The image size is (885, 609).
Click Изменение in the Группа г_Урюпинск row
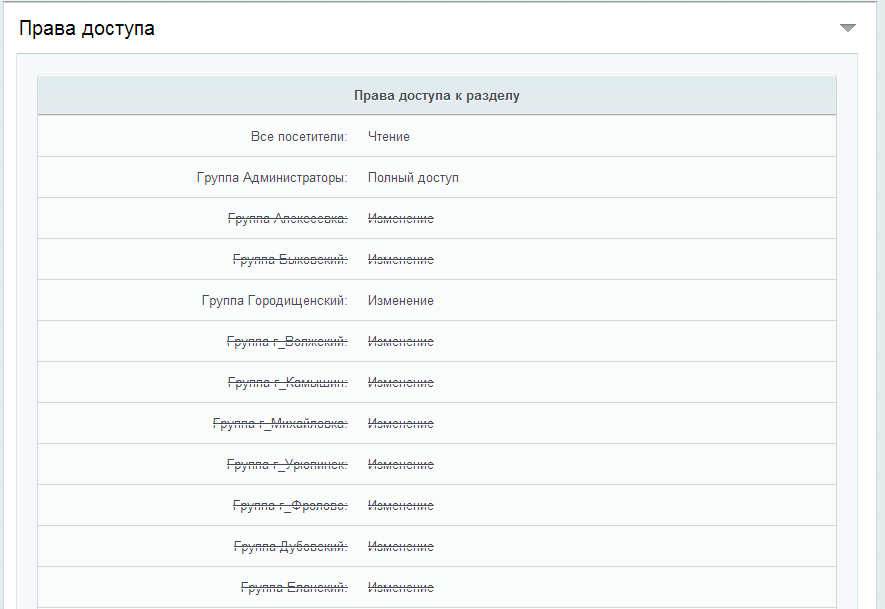(x=401, y=465)
